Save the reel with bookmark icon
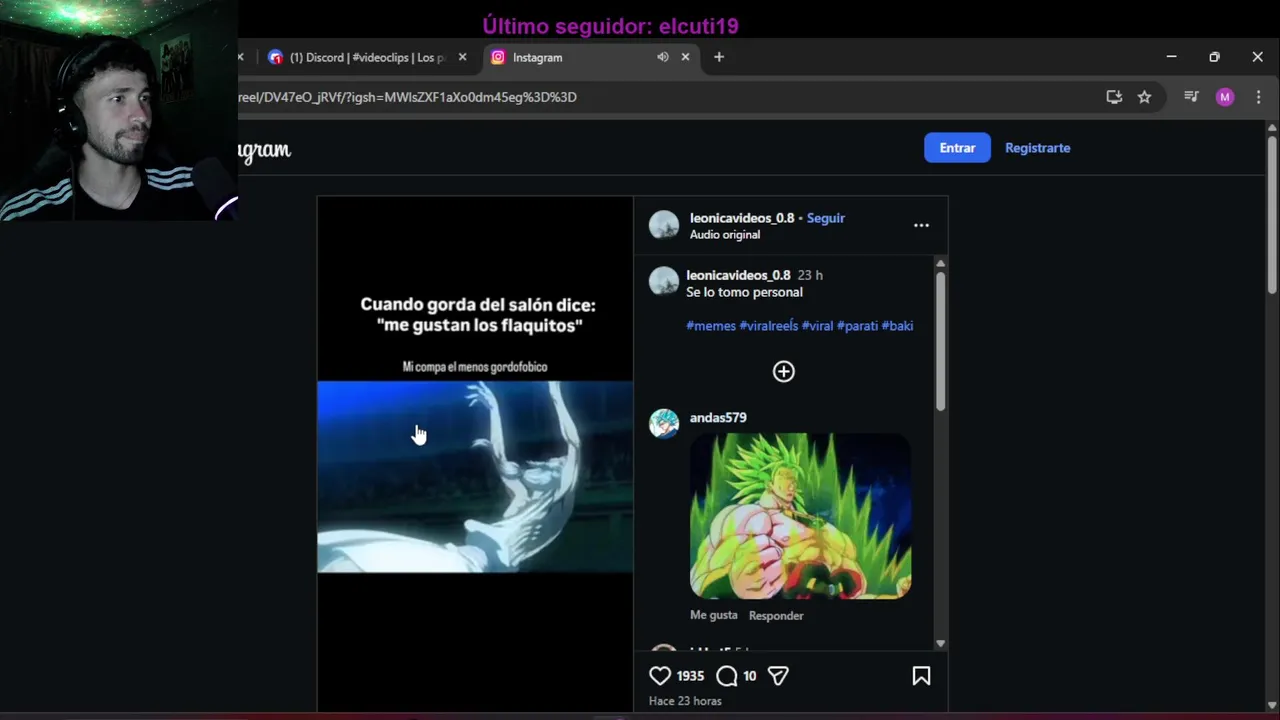The height and width of the screenshot is (720, 1280). coord(921,676)
